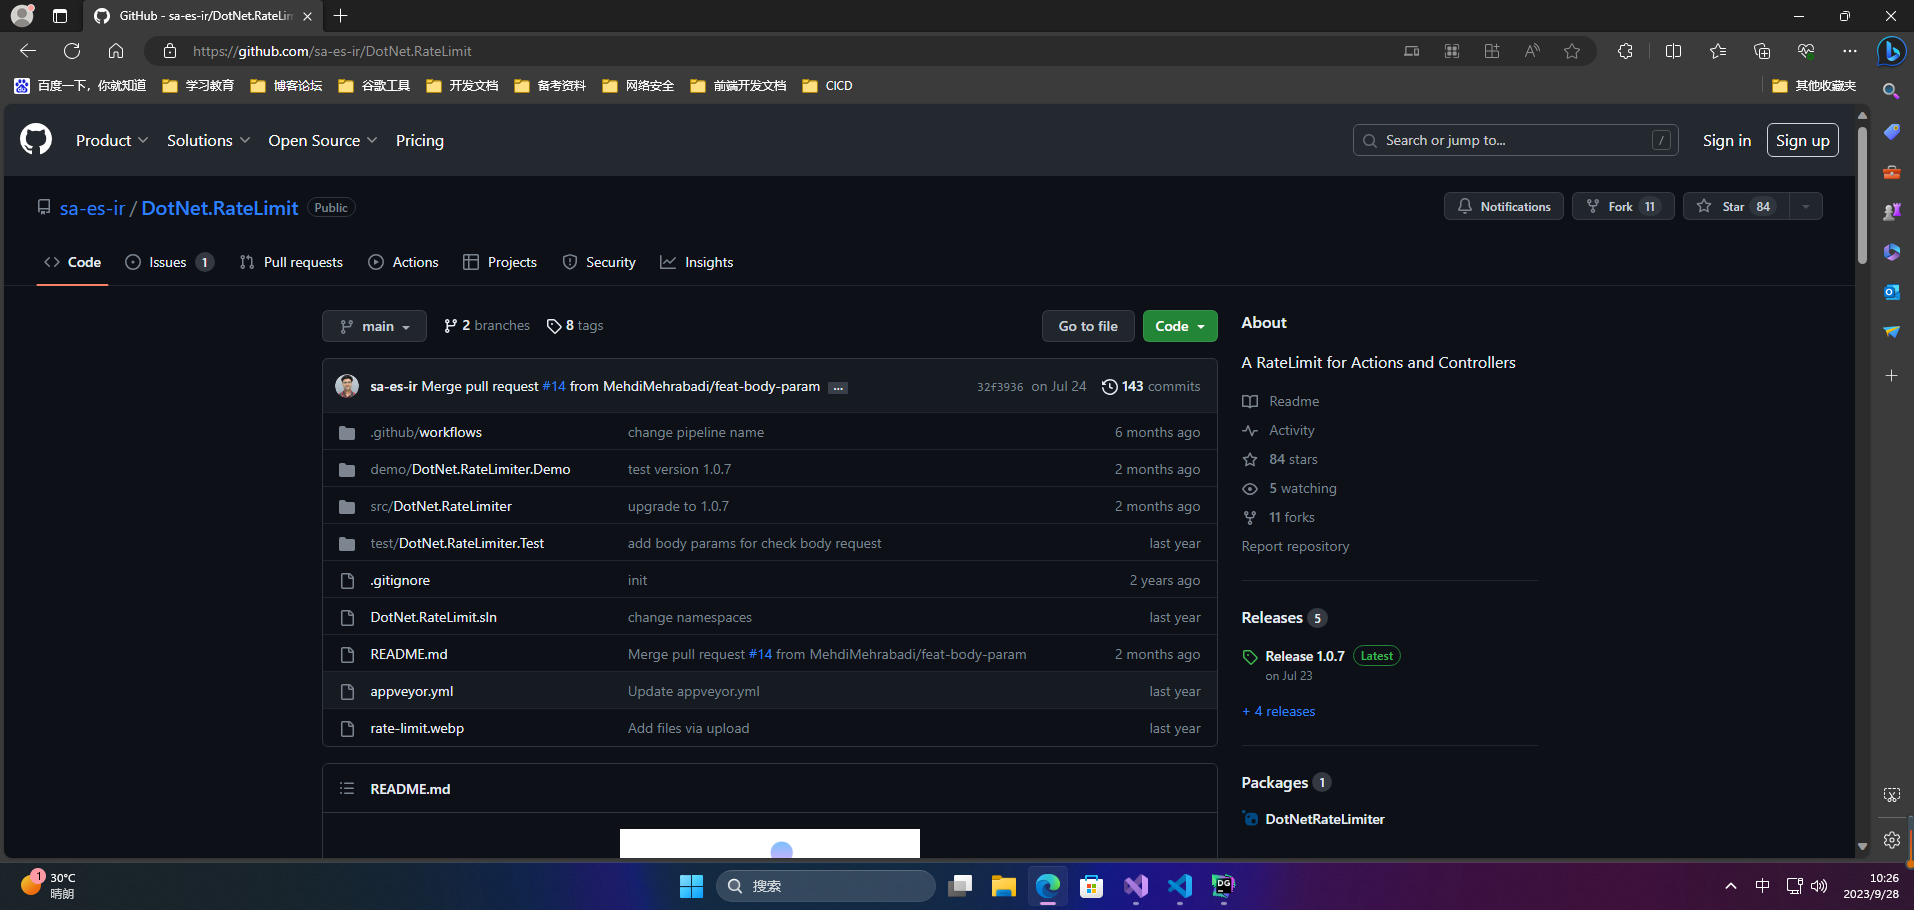Go to the browser home page icon

coord(116,51)
